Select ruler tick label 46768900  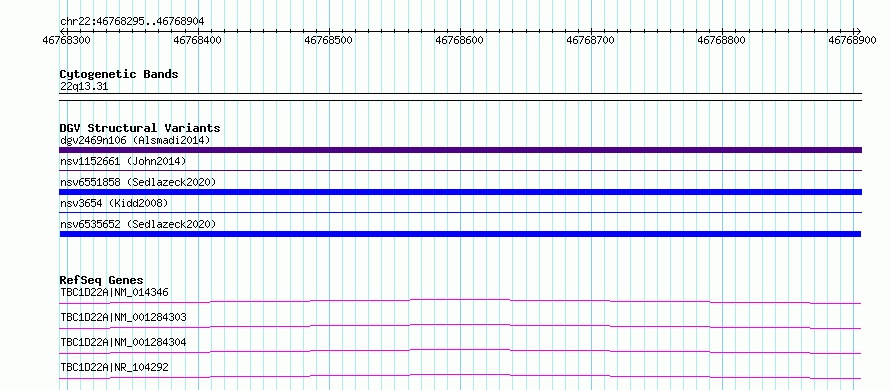853,40
